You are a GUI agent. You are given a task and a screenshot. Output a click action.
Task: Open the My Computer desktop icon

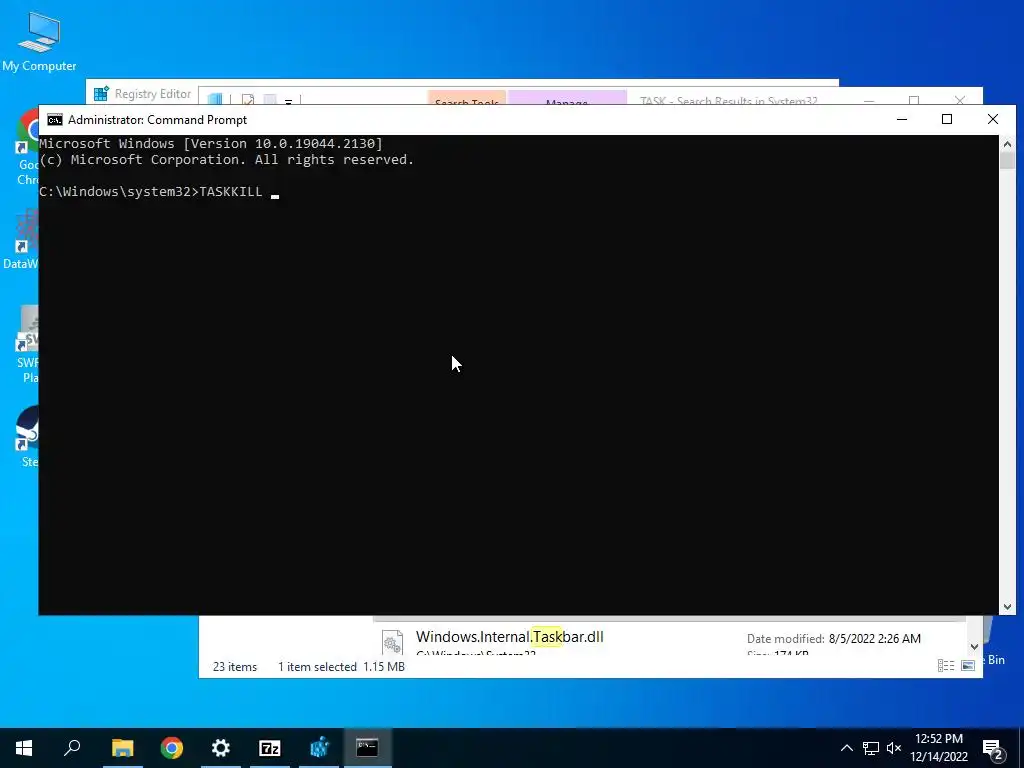(x=39, y=42)
